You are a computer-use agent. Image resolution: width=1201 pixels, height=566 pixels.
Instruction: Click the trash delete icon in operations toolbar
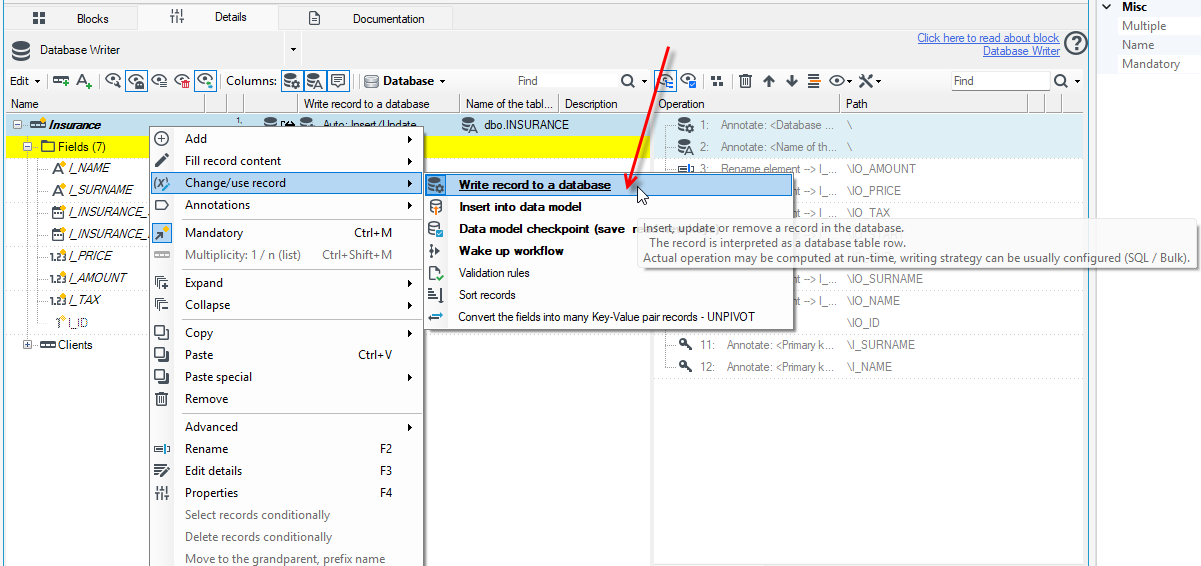point(746,81)
